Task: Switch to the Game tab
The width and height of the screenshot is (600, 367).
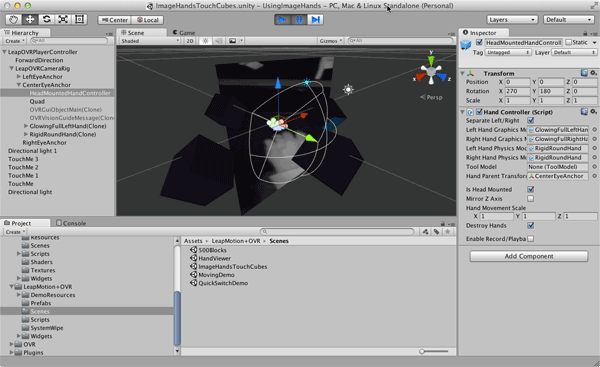Action: 184,33
